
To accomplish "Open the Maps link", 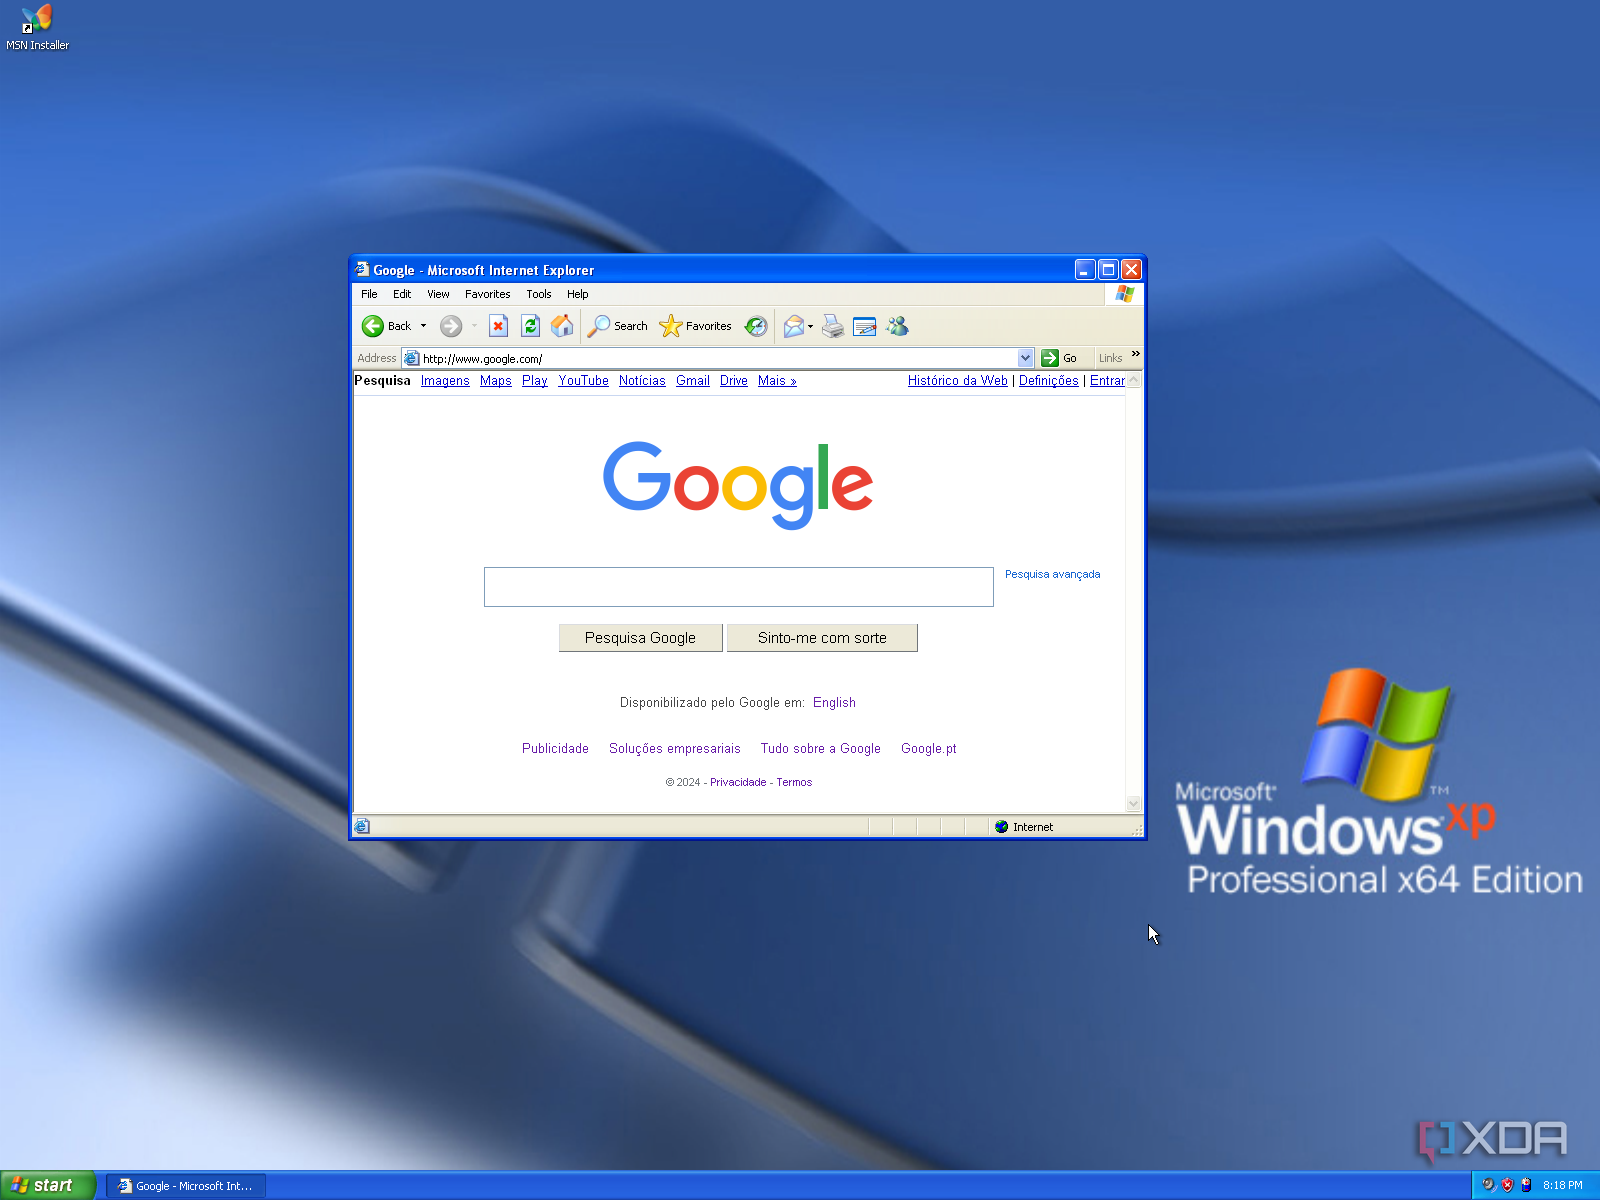I will 496,381.
